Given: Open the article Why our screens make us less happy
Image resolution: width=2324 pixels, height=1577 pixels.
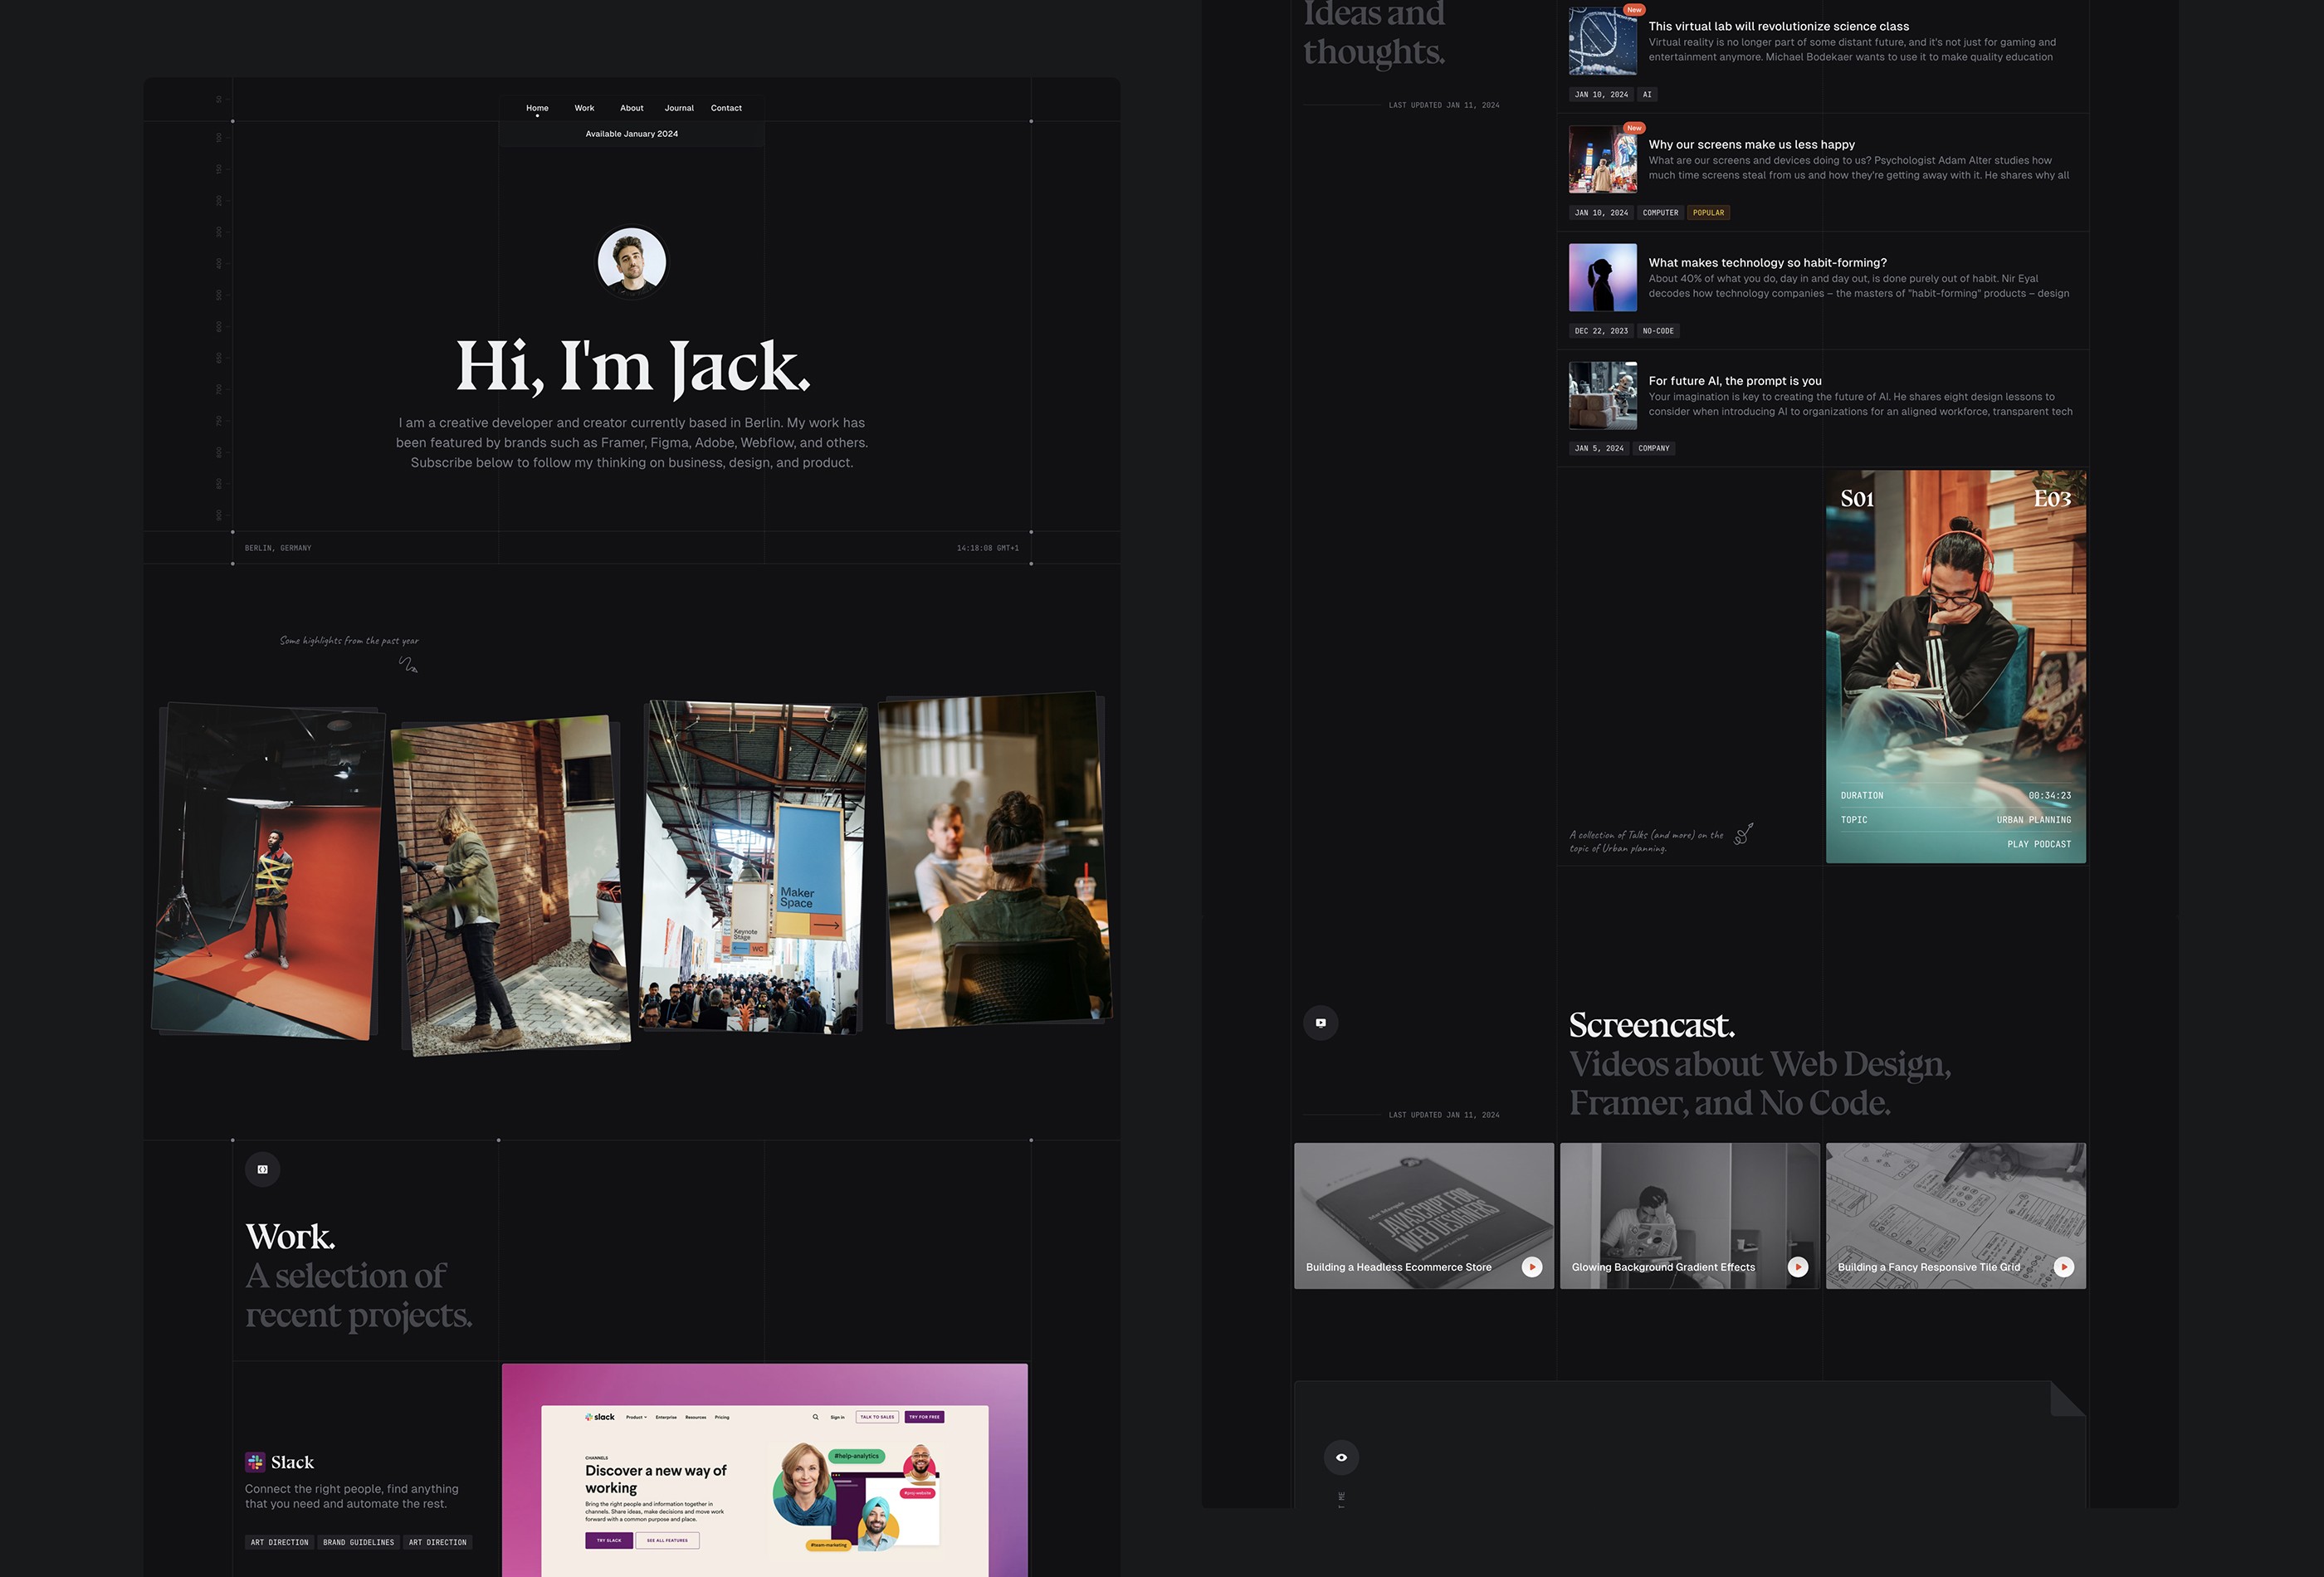Looking at the screenshot, I should [1751, 144].
